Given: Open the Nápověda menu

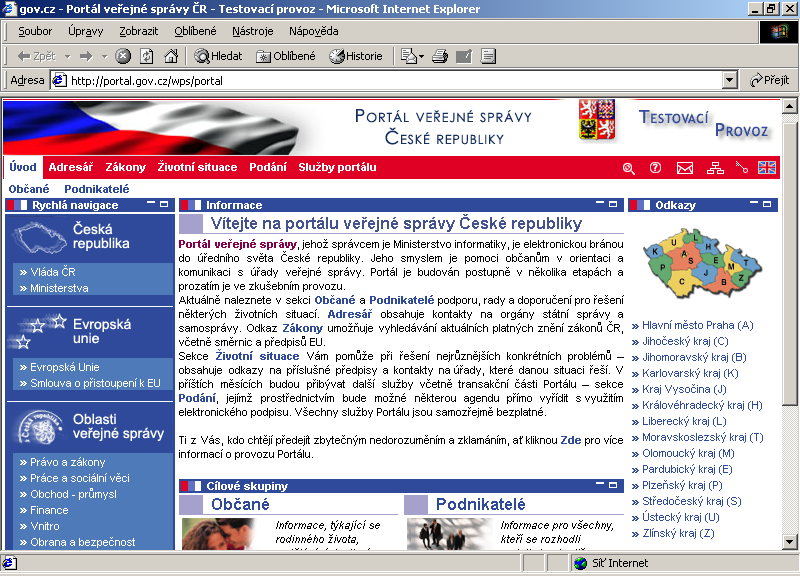Looking at the screenshot, I should pos(314,31).
